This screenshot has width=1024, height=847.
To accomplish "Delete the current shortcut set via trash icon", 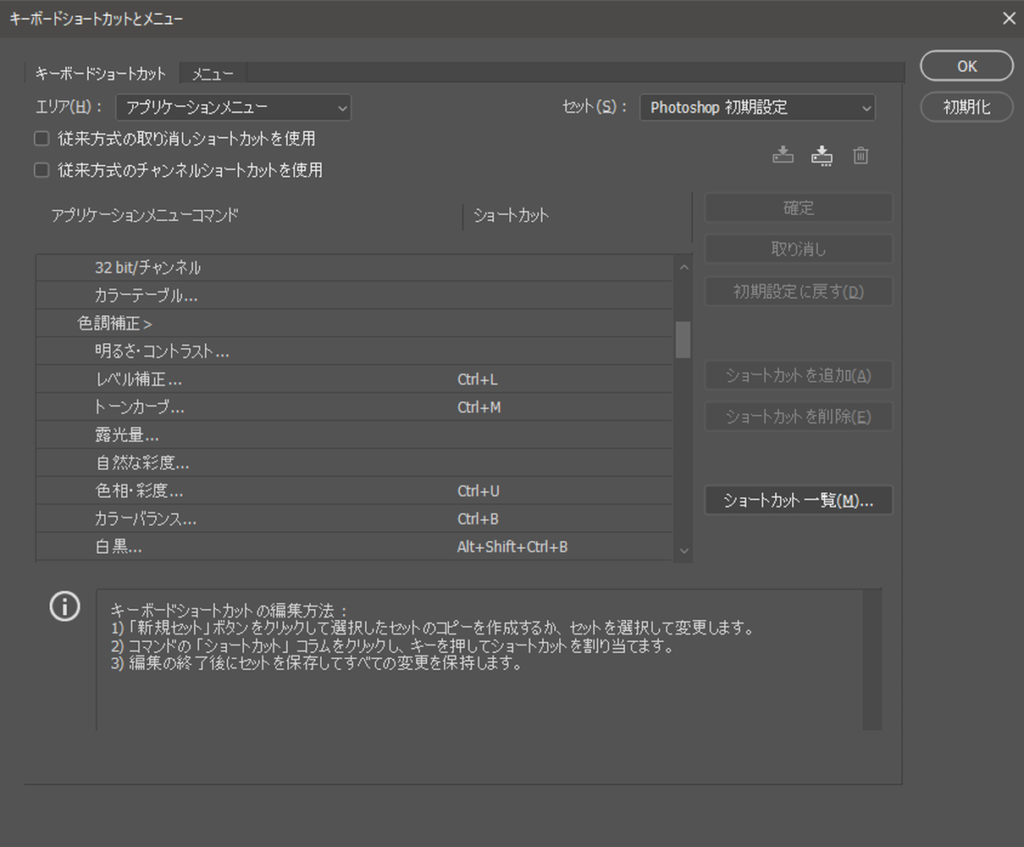I will coord(860,155).
